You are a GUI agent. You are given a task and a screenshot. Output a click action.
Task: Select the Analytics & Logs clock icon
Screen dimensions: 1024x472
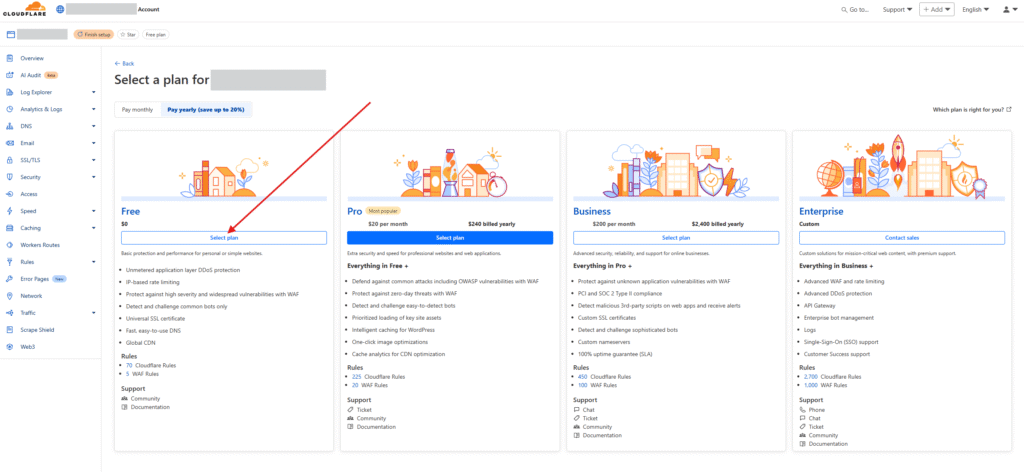click(x=10, y=109)
